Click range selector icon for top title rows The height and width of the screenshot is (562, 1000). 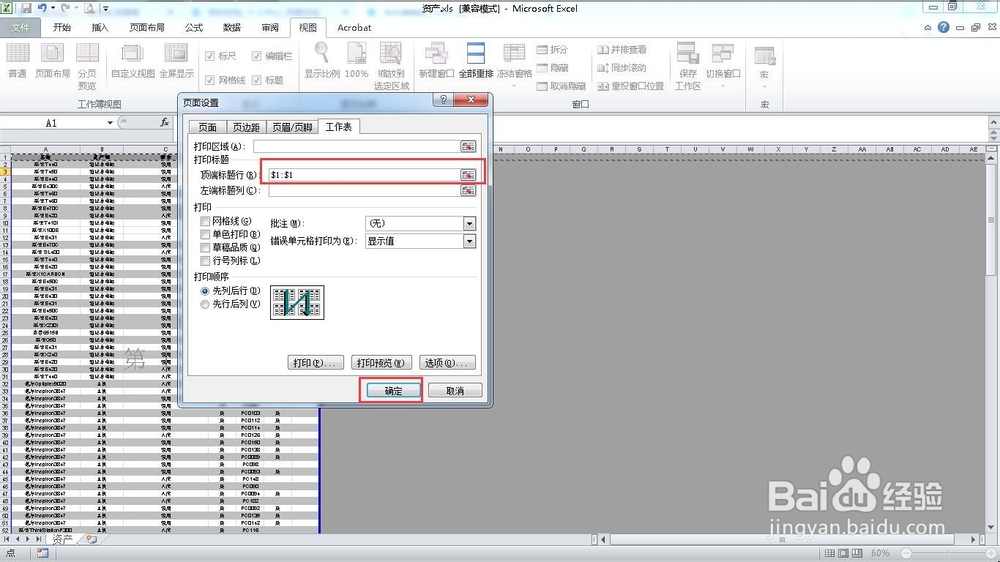pyautogui.click(x=468, y=175)
